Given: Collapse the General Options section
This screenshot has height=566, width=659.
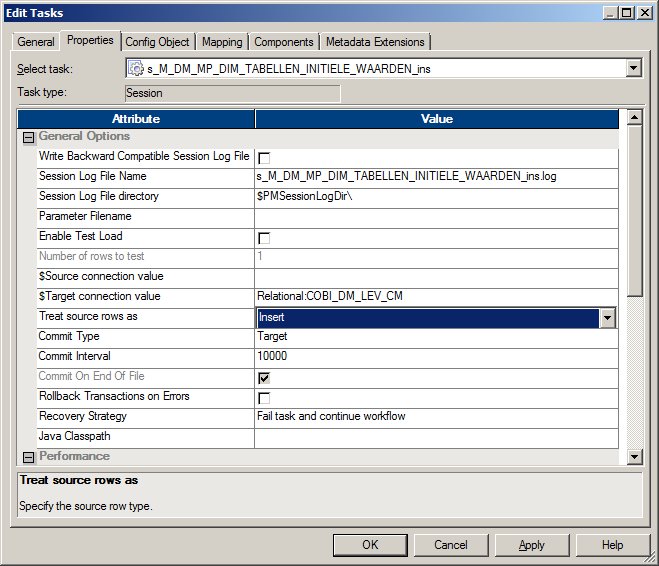Looking at the screenshot, I should (28, 137).
